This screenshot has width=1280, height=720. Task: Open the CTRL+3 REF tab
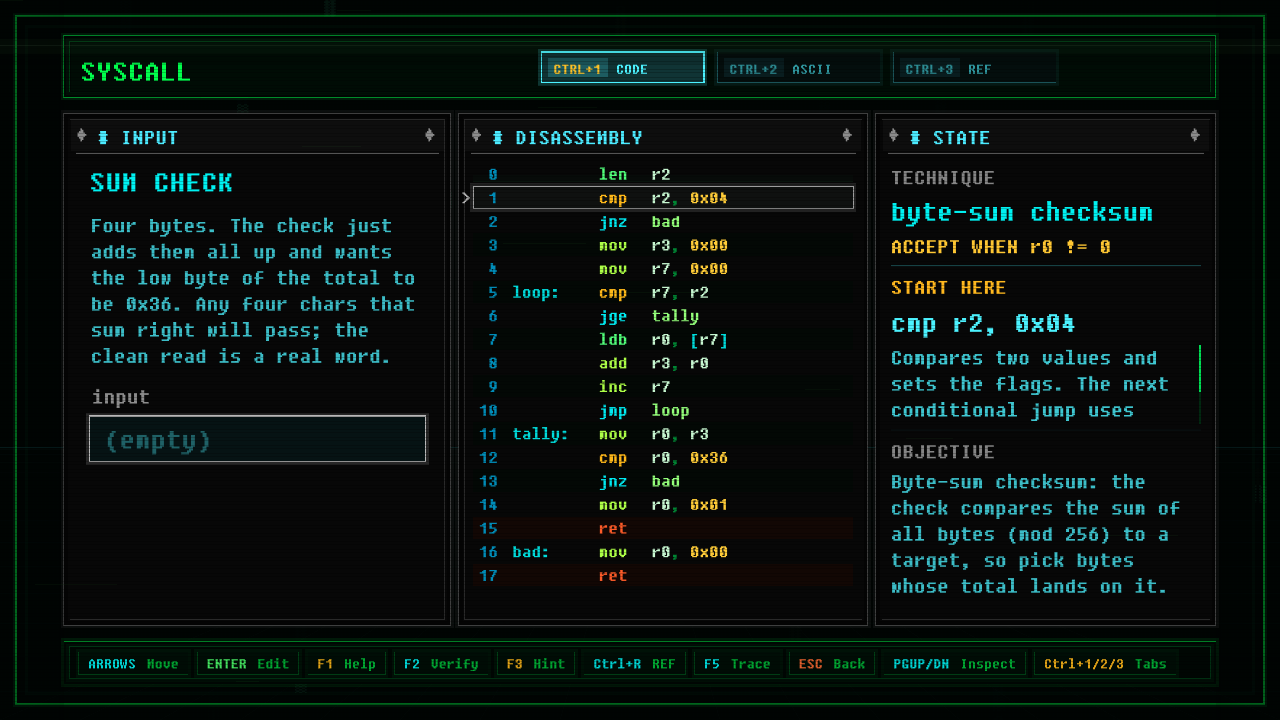point(974,68)
